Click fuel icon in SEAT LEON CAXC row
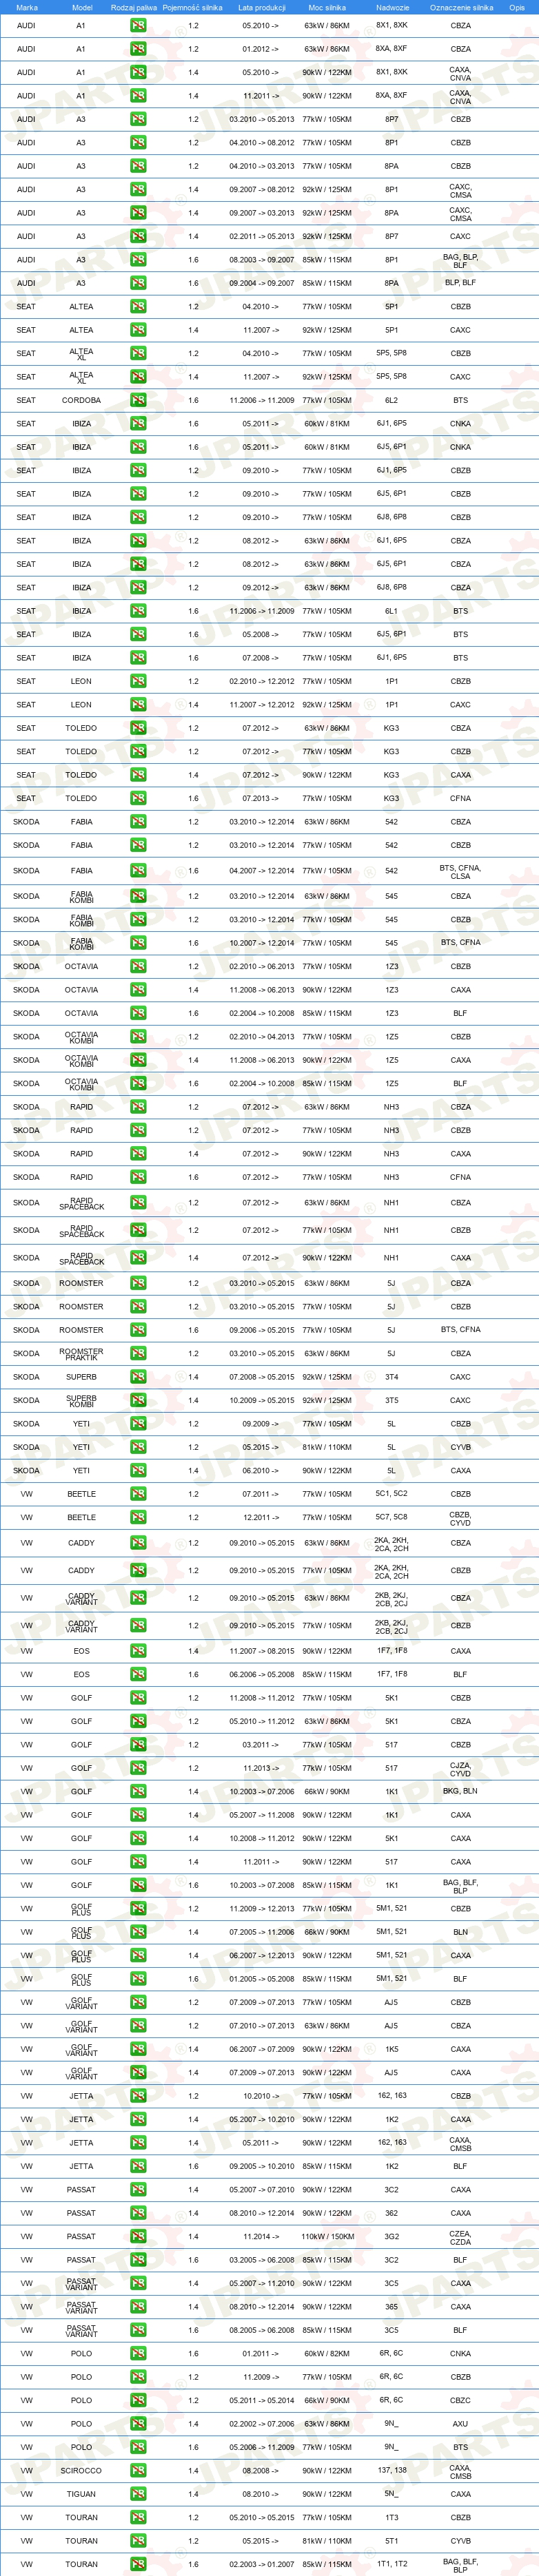 click(x=138, y=704)
